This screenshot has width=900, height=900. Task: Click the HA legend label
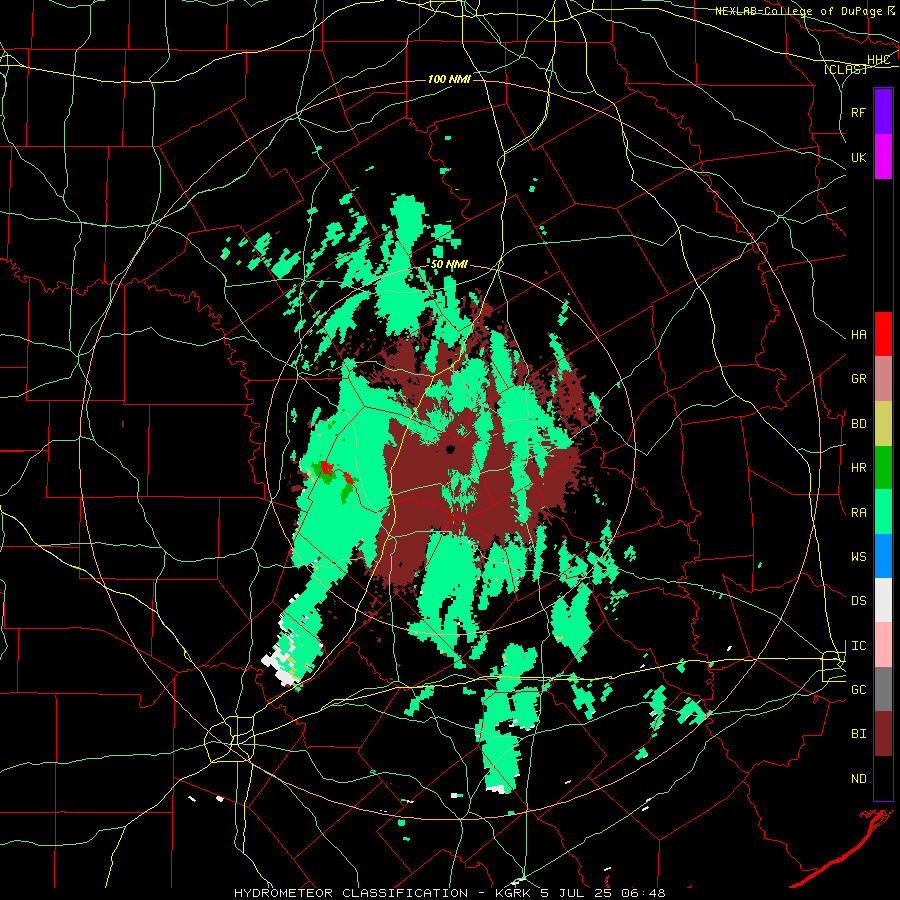[858, 334]
